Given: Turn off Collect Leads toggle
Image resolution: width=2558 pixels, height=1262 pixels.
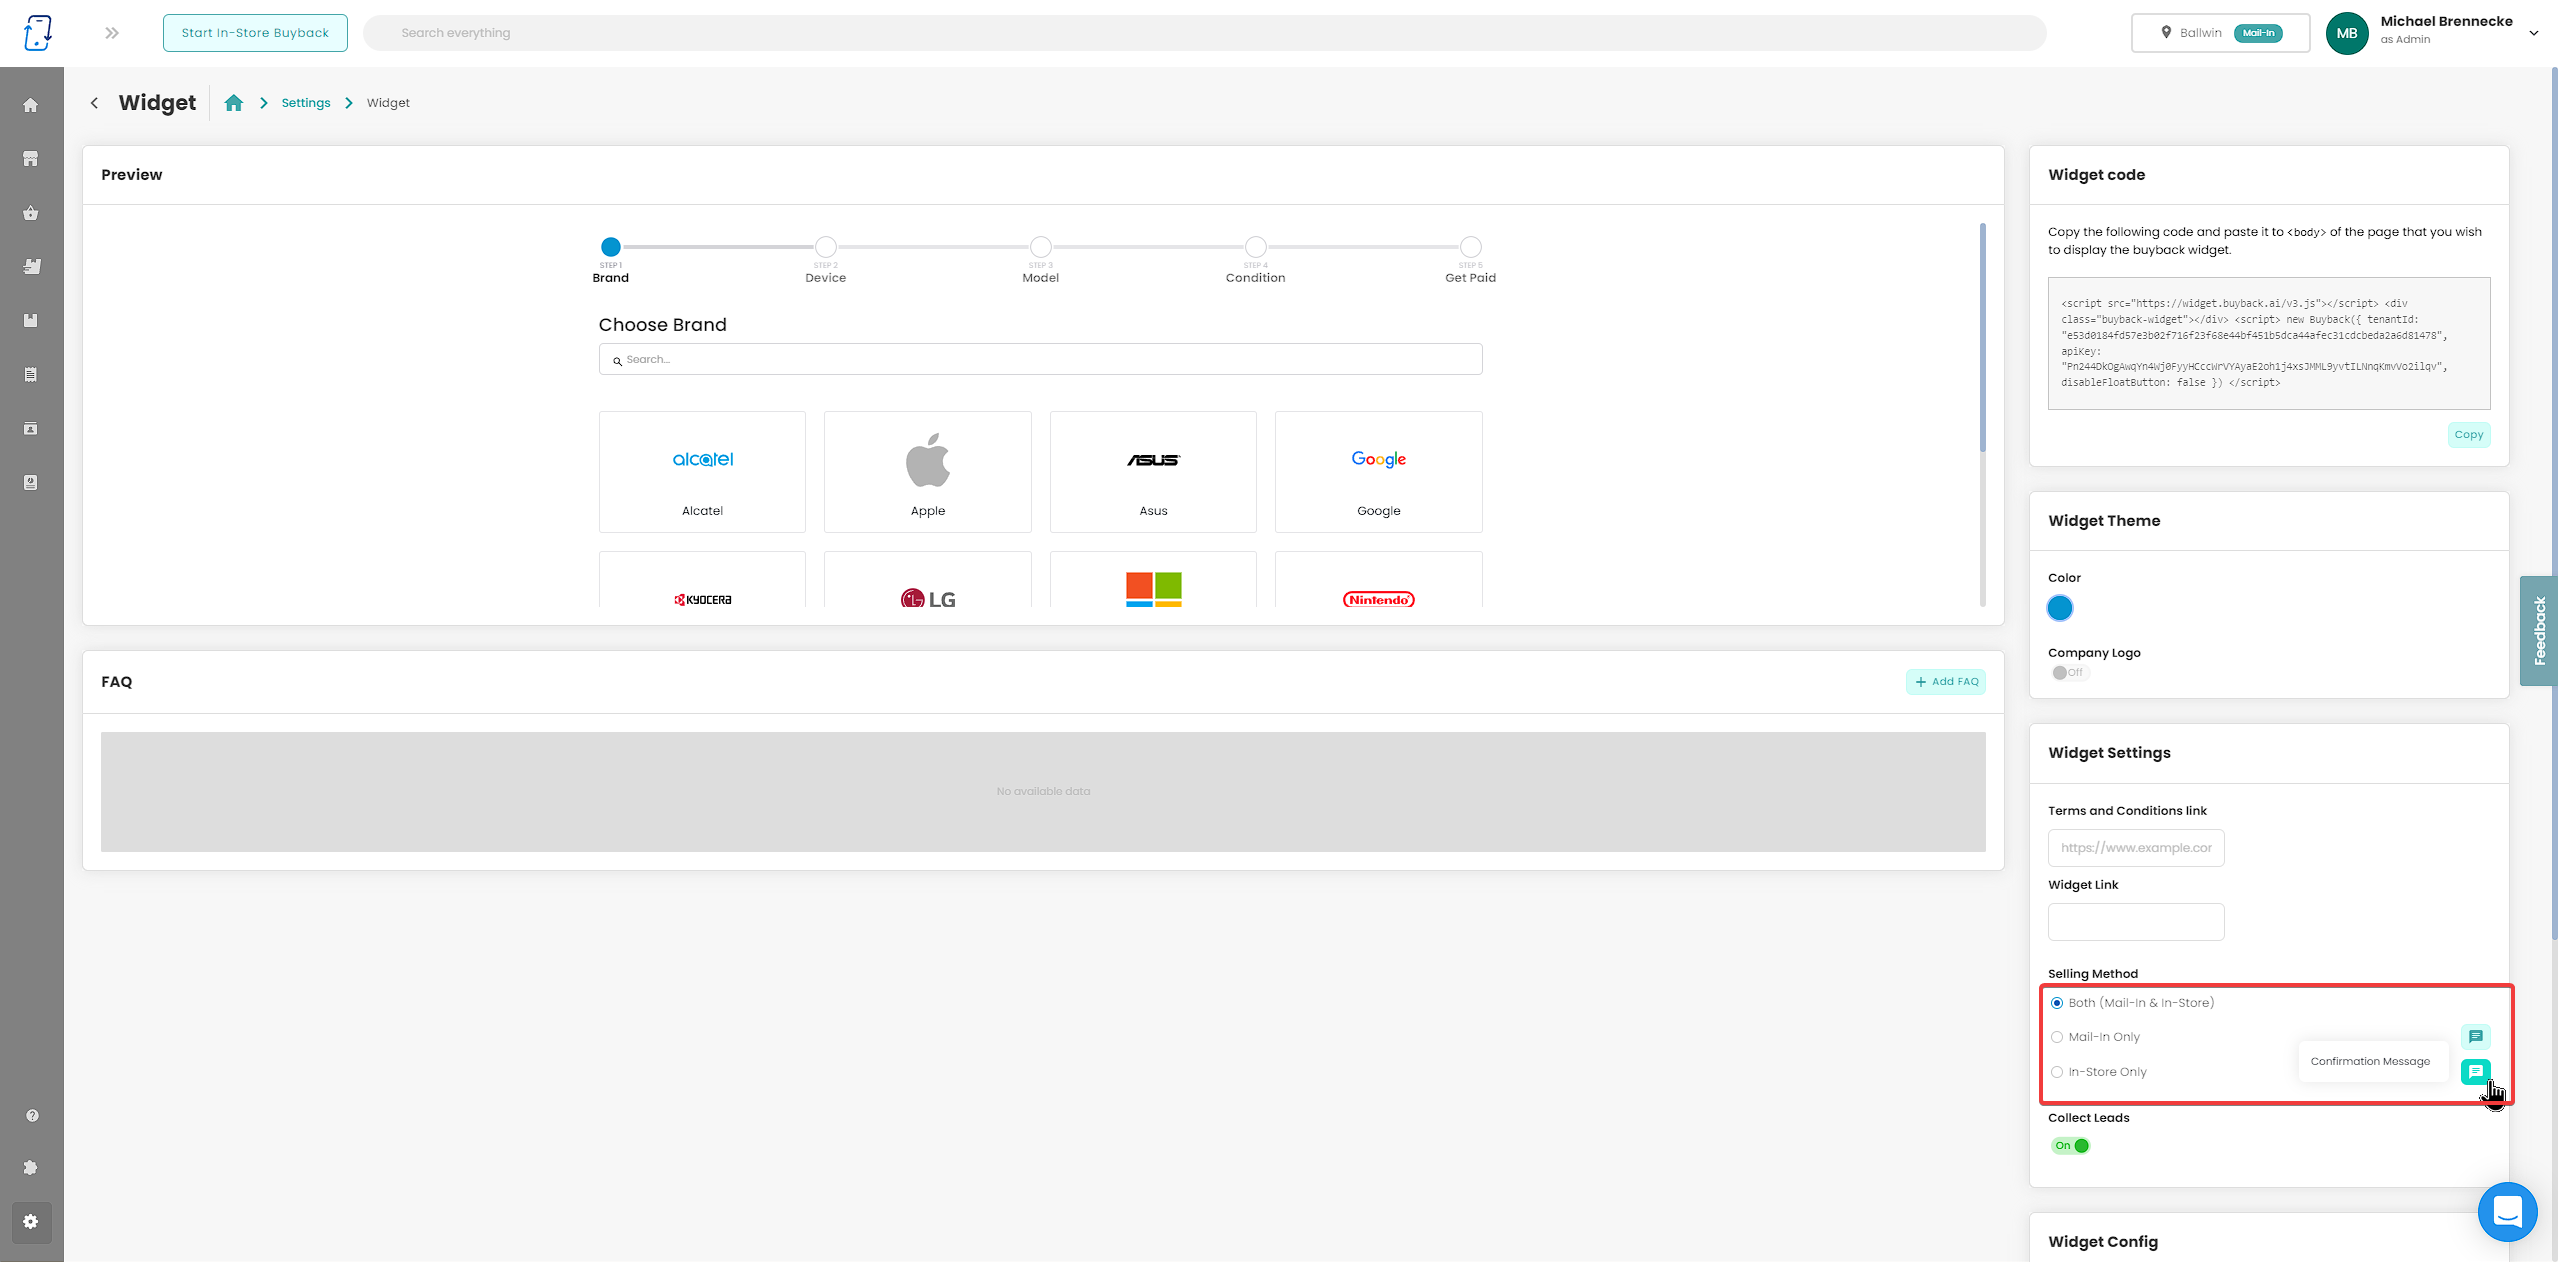Looking at the screenshot, I should point(2070,1146).
